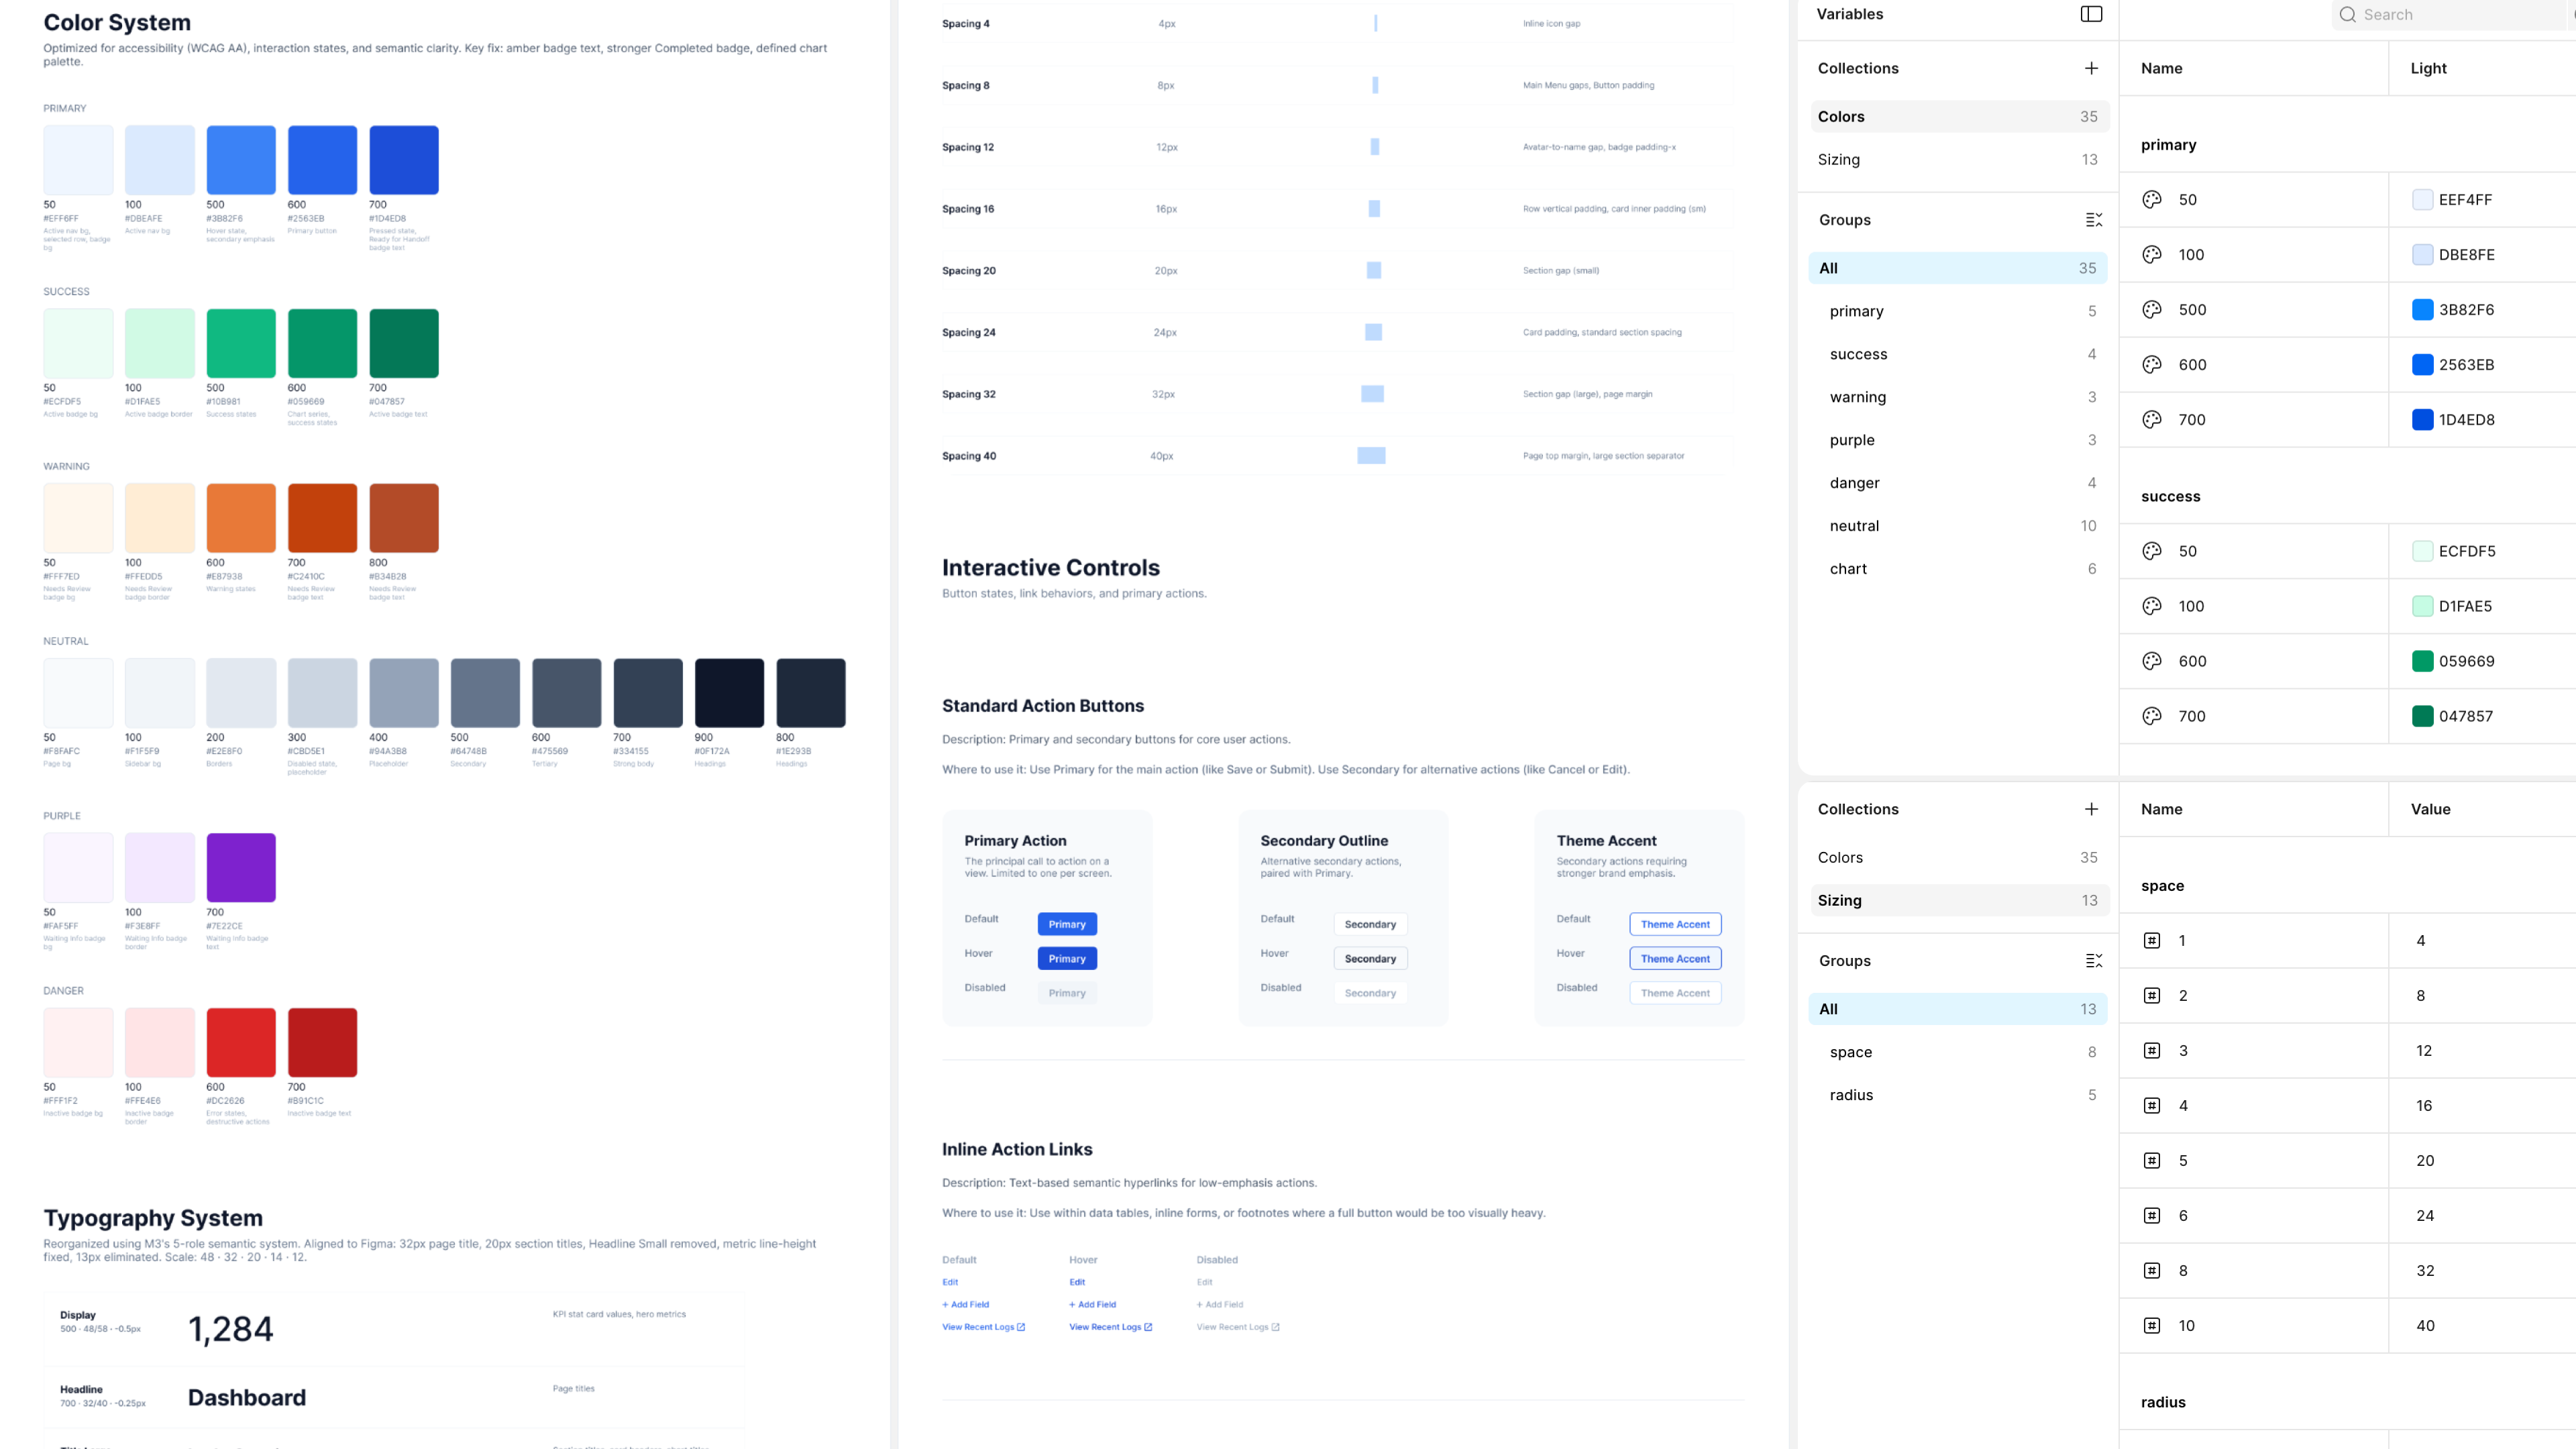Select Colors collection in upper panel

coord(1959,117)
